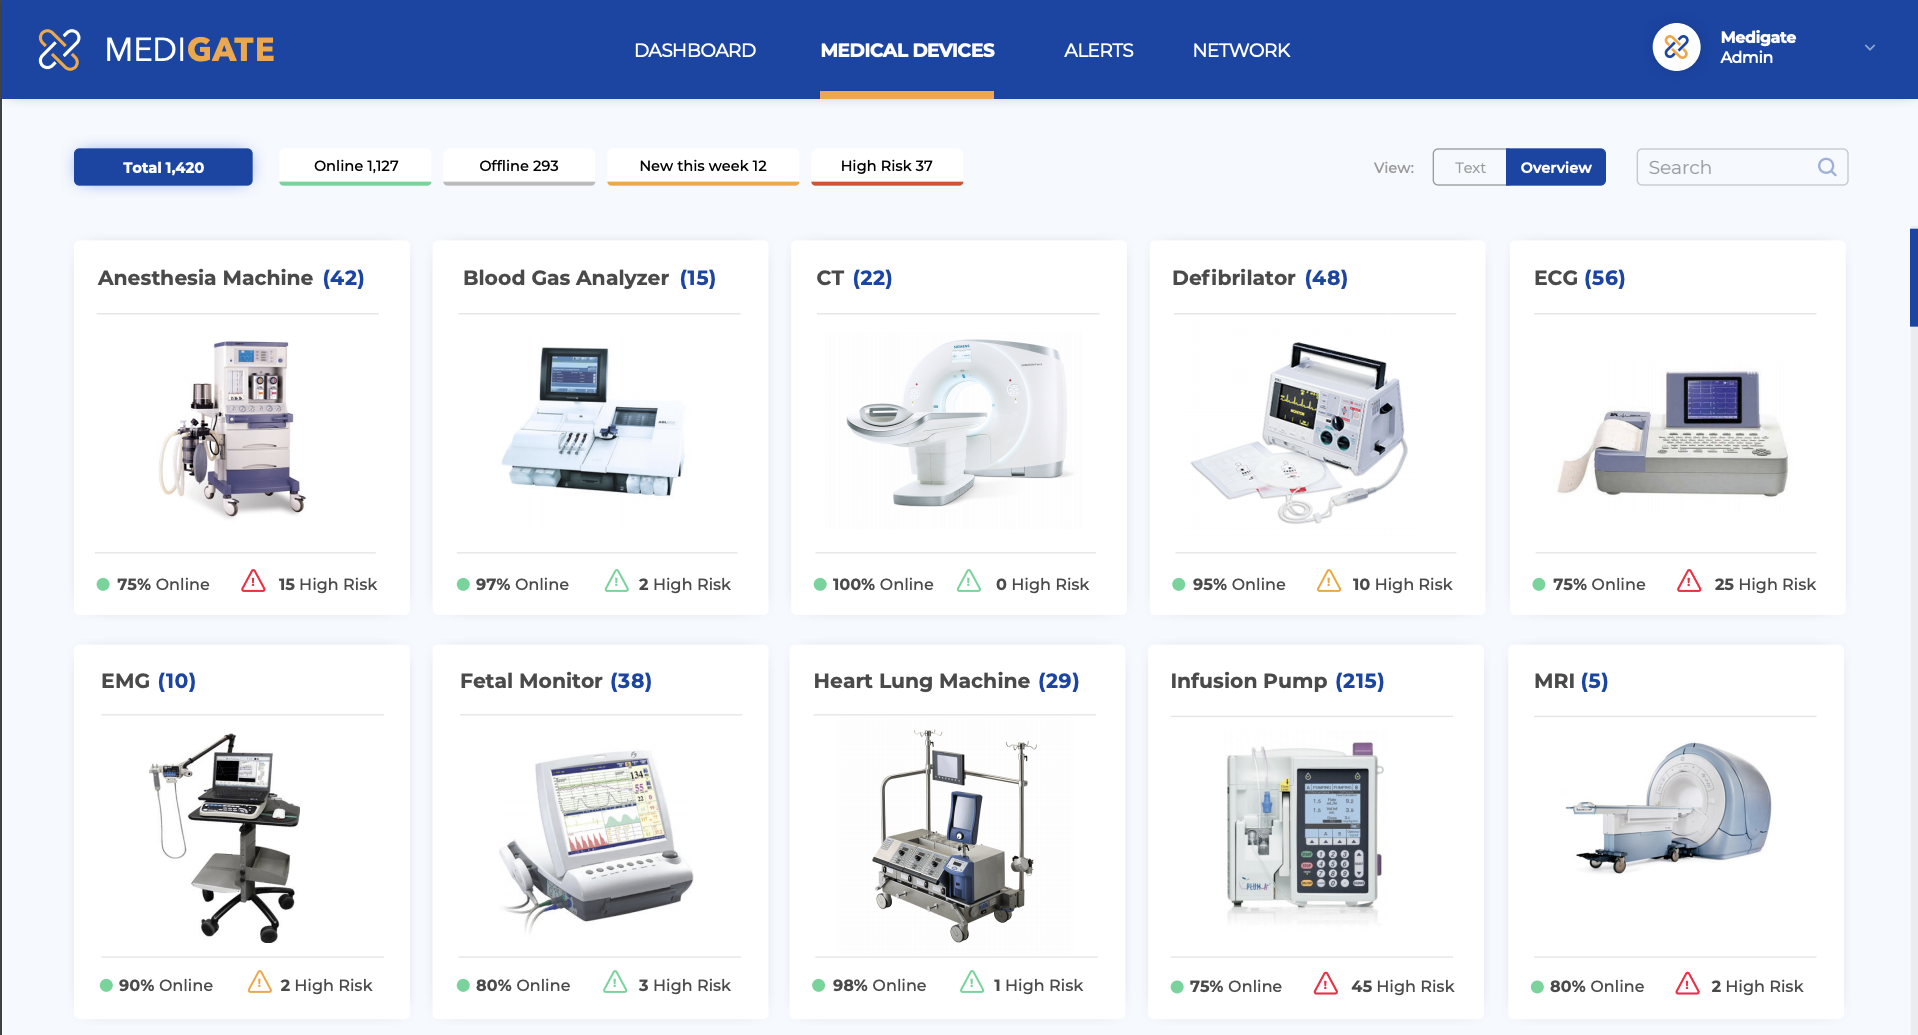Filter by Online 1,127 devices
Viewport: 1918px width, 1035px height.
pyautogui.click(x=355, y=166)
